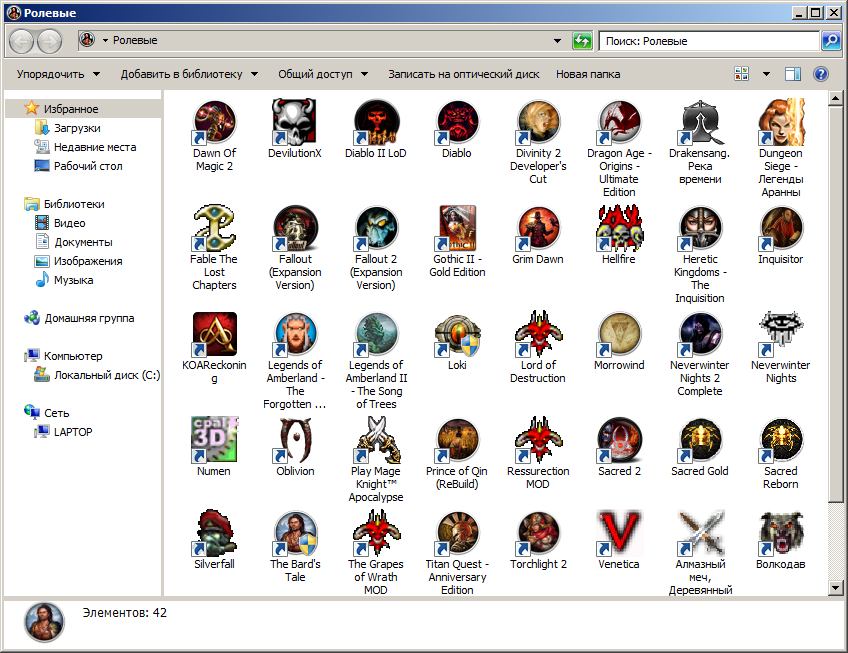Select the Numen 3D icon
Screen dimensions: 848x653
click(x=214, y=440)
